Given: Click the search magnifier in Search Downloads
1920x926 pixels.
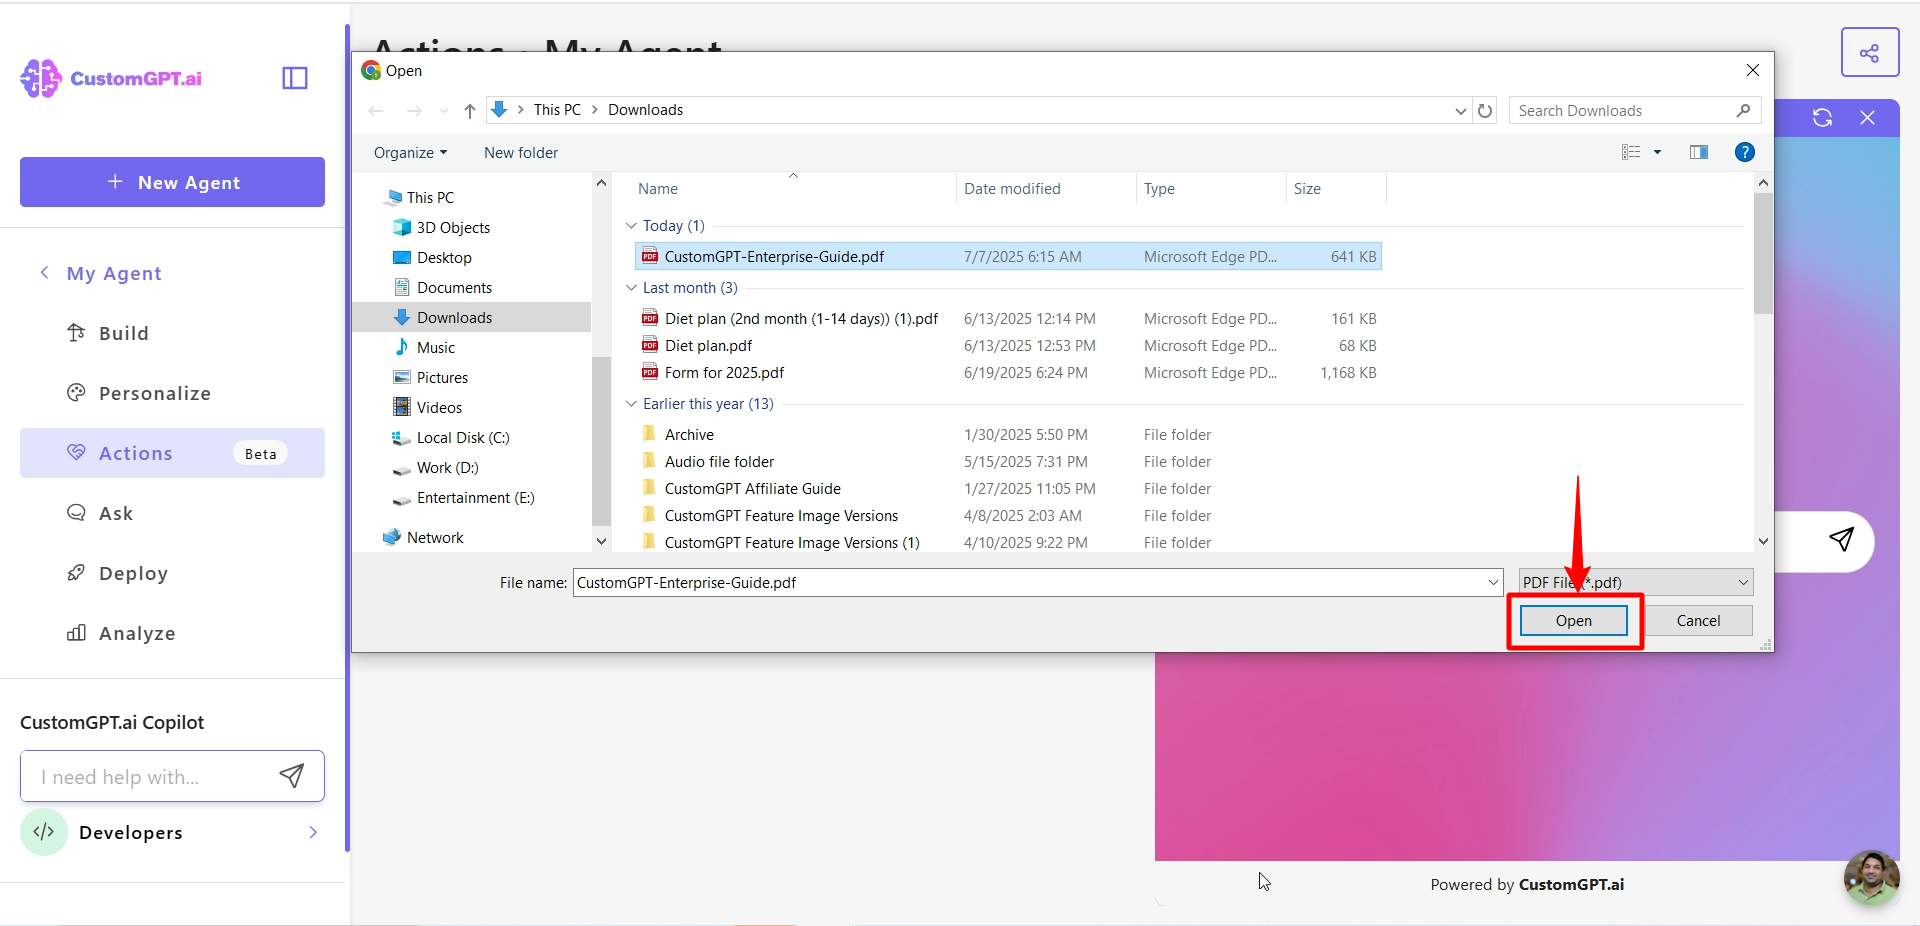Looking at the screenshot, I should [1743, 110].
